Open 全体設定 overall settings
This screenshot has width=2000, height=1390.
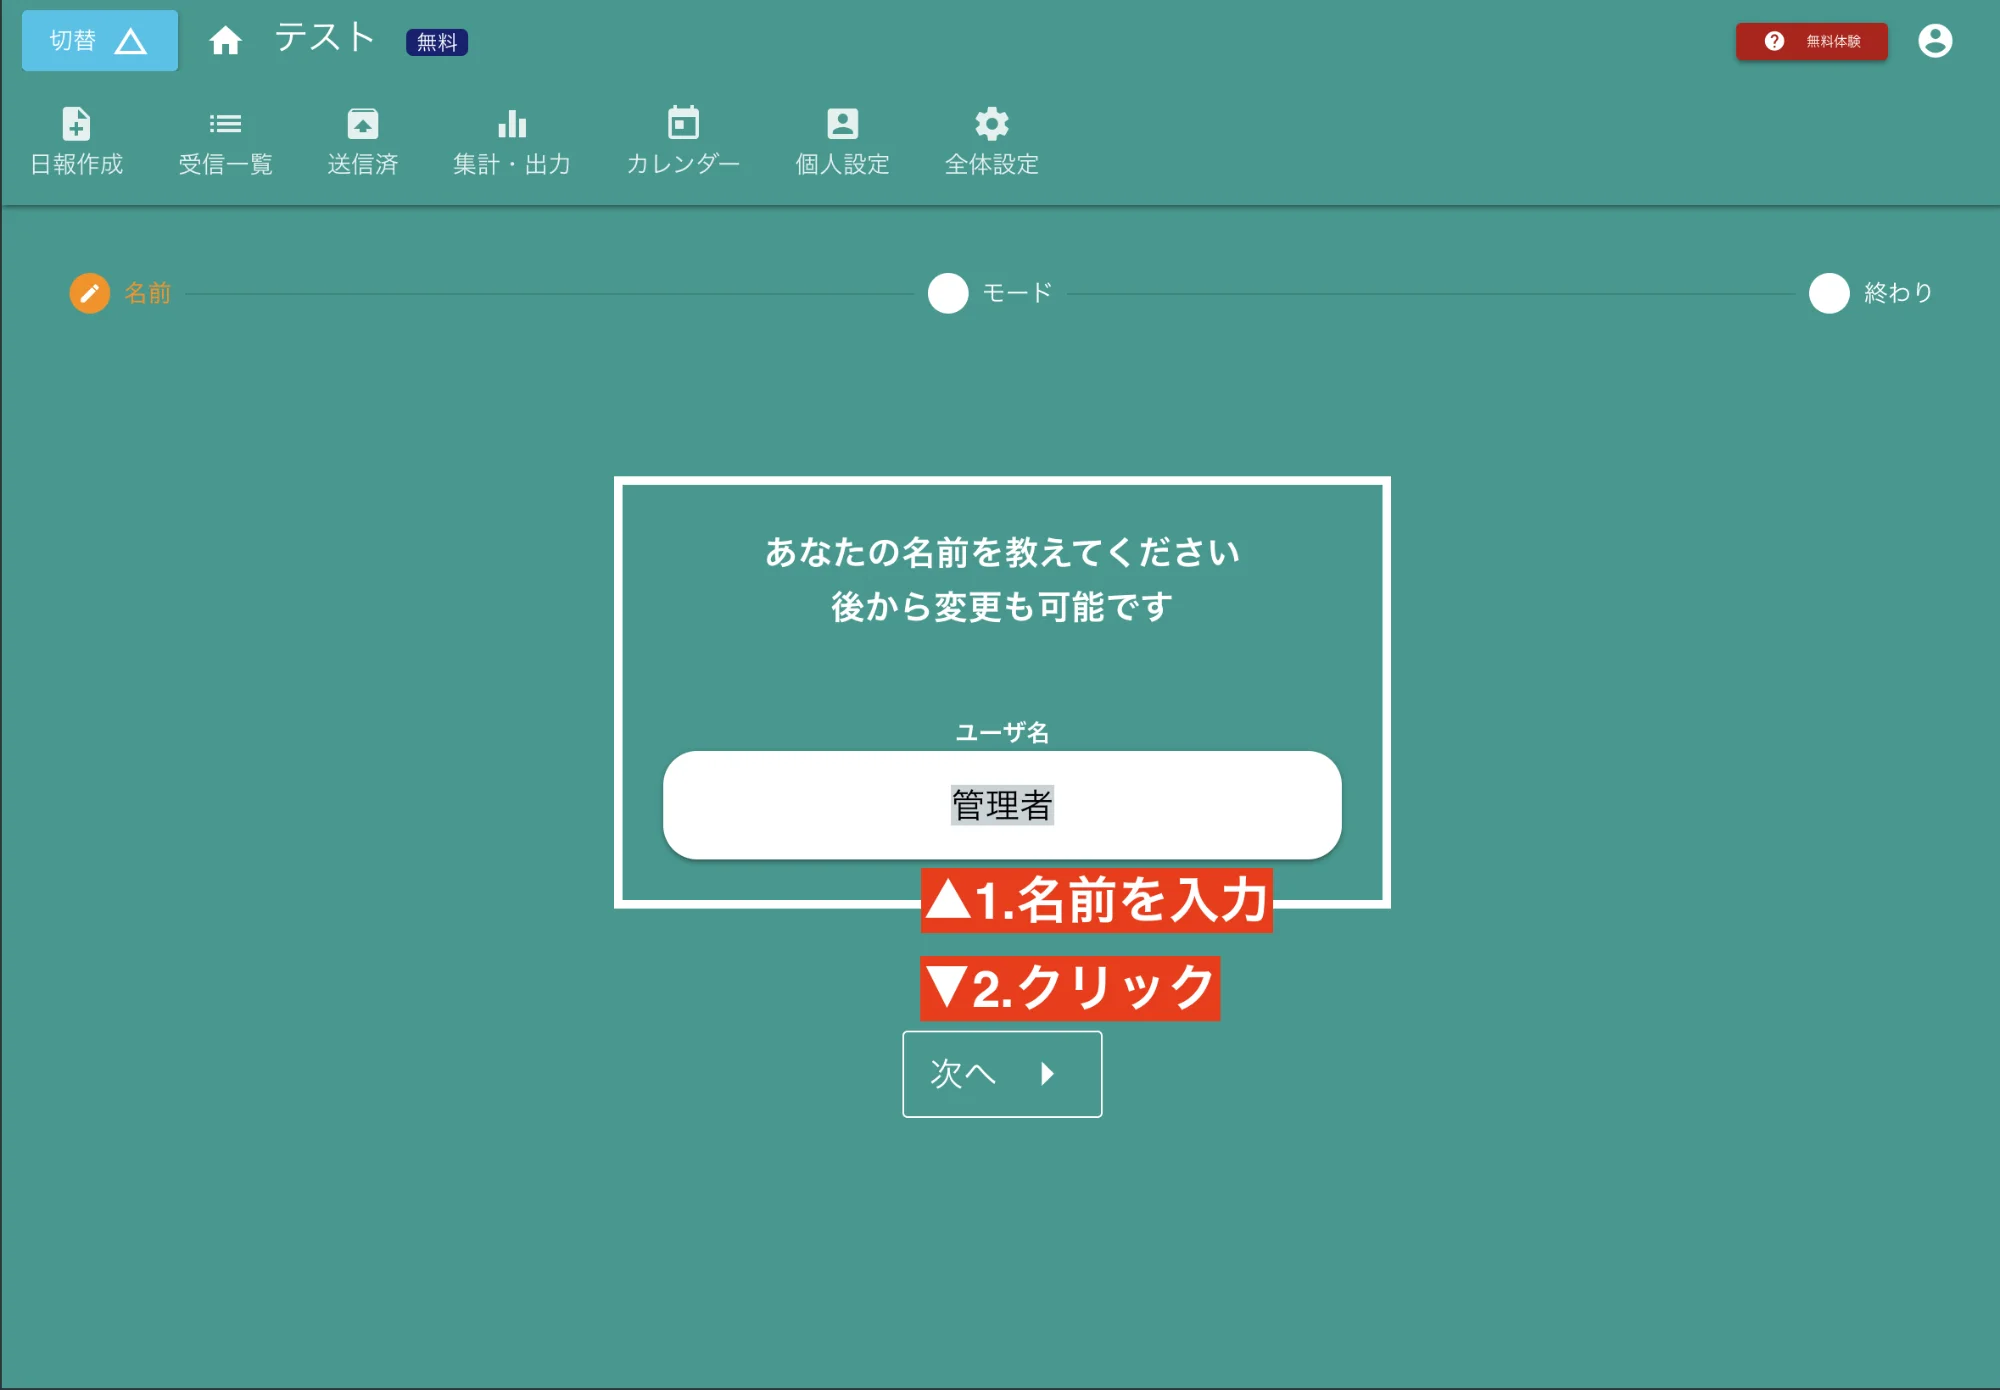tap(991, 140)
